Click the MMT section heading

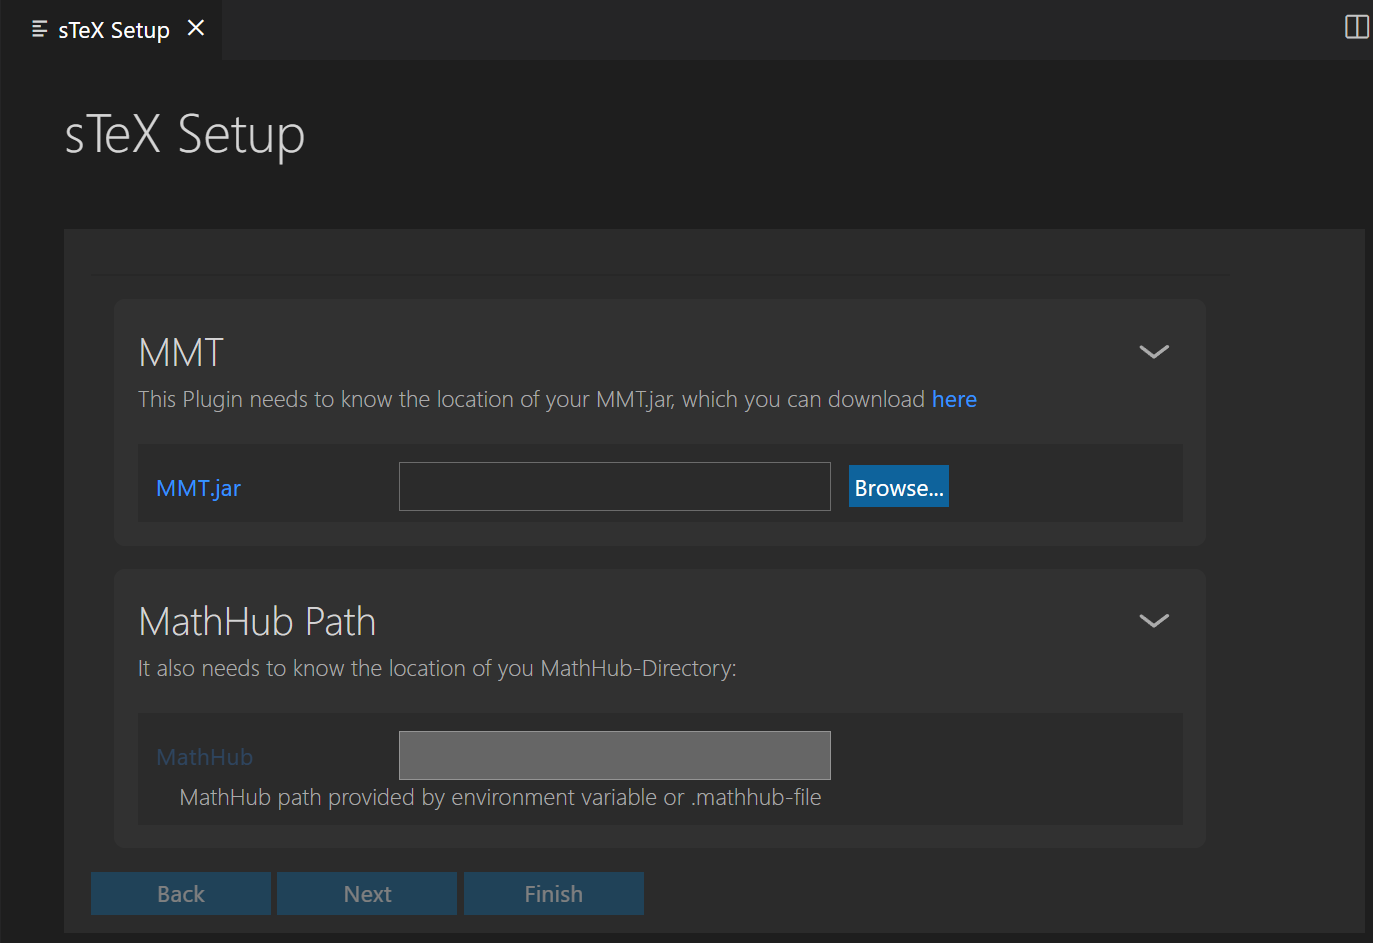(181, 353)
